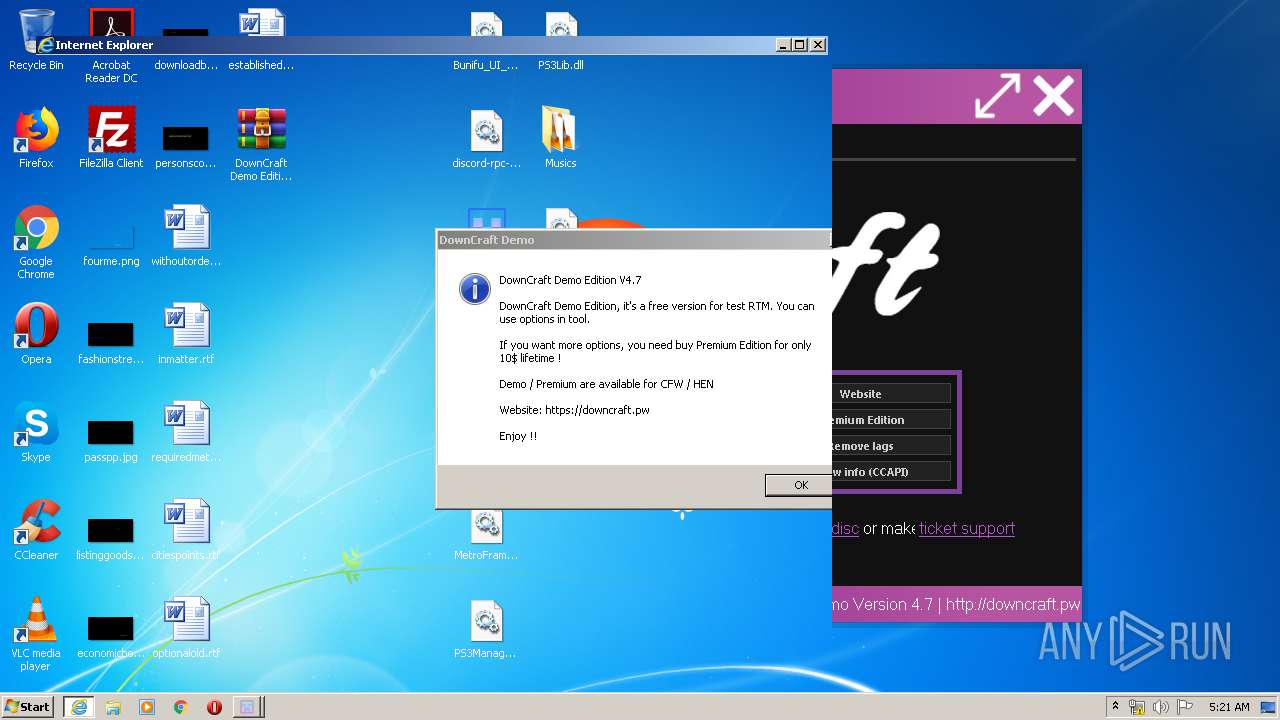Open Acrobat Reader DC shortcut

tap(111, 46)
